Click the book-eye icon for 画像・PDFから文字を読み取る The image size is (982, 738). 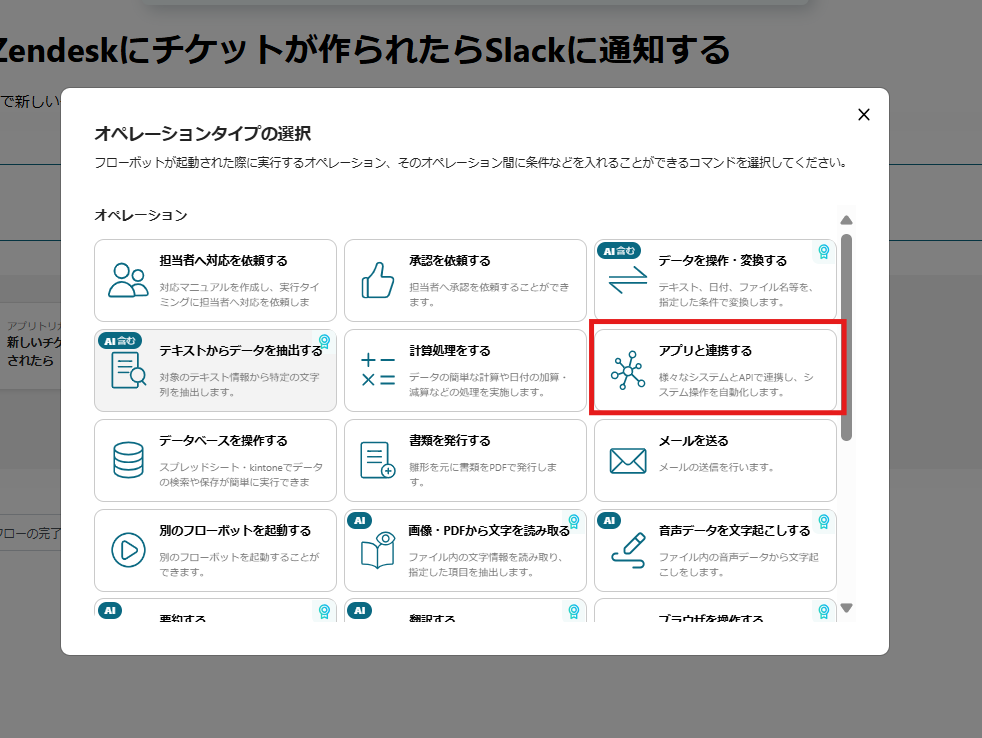[x=378, y=550]
